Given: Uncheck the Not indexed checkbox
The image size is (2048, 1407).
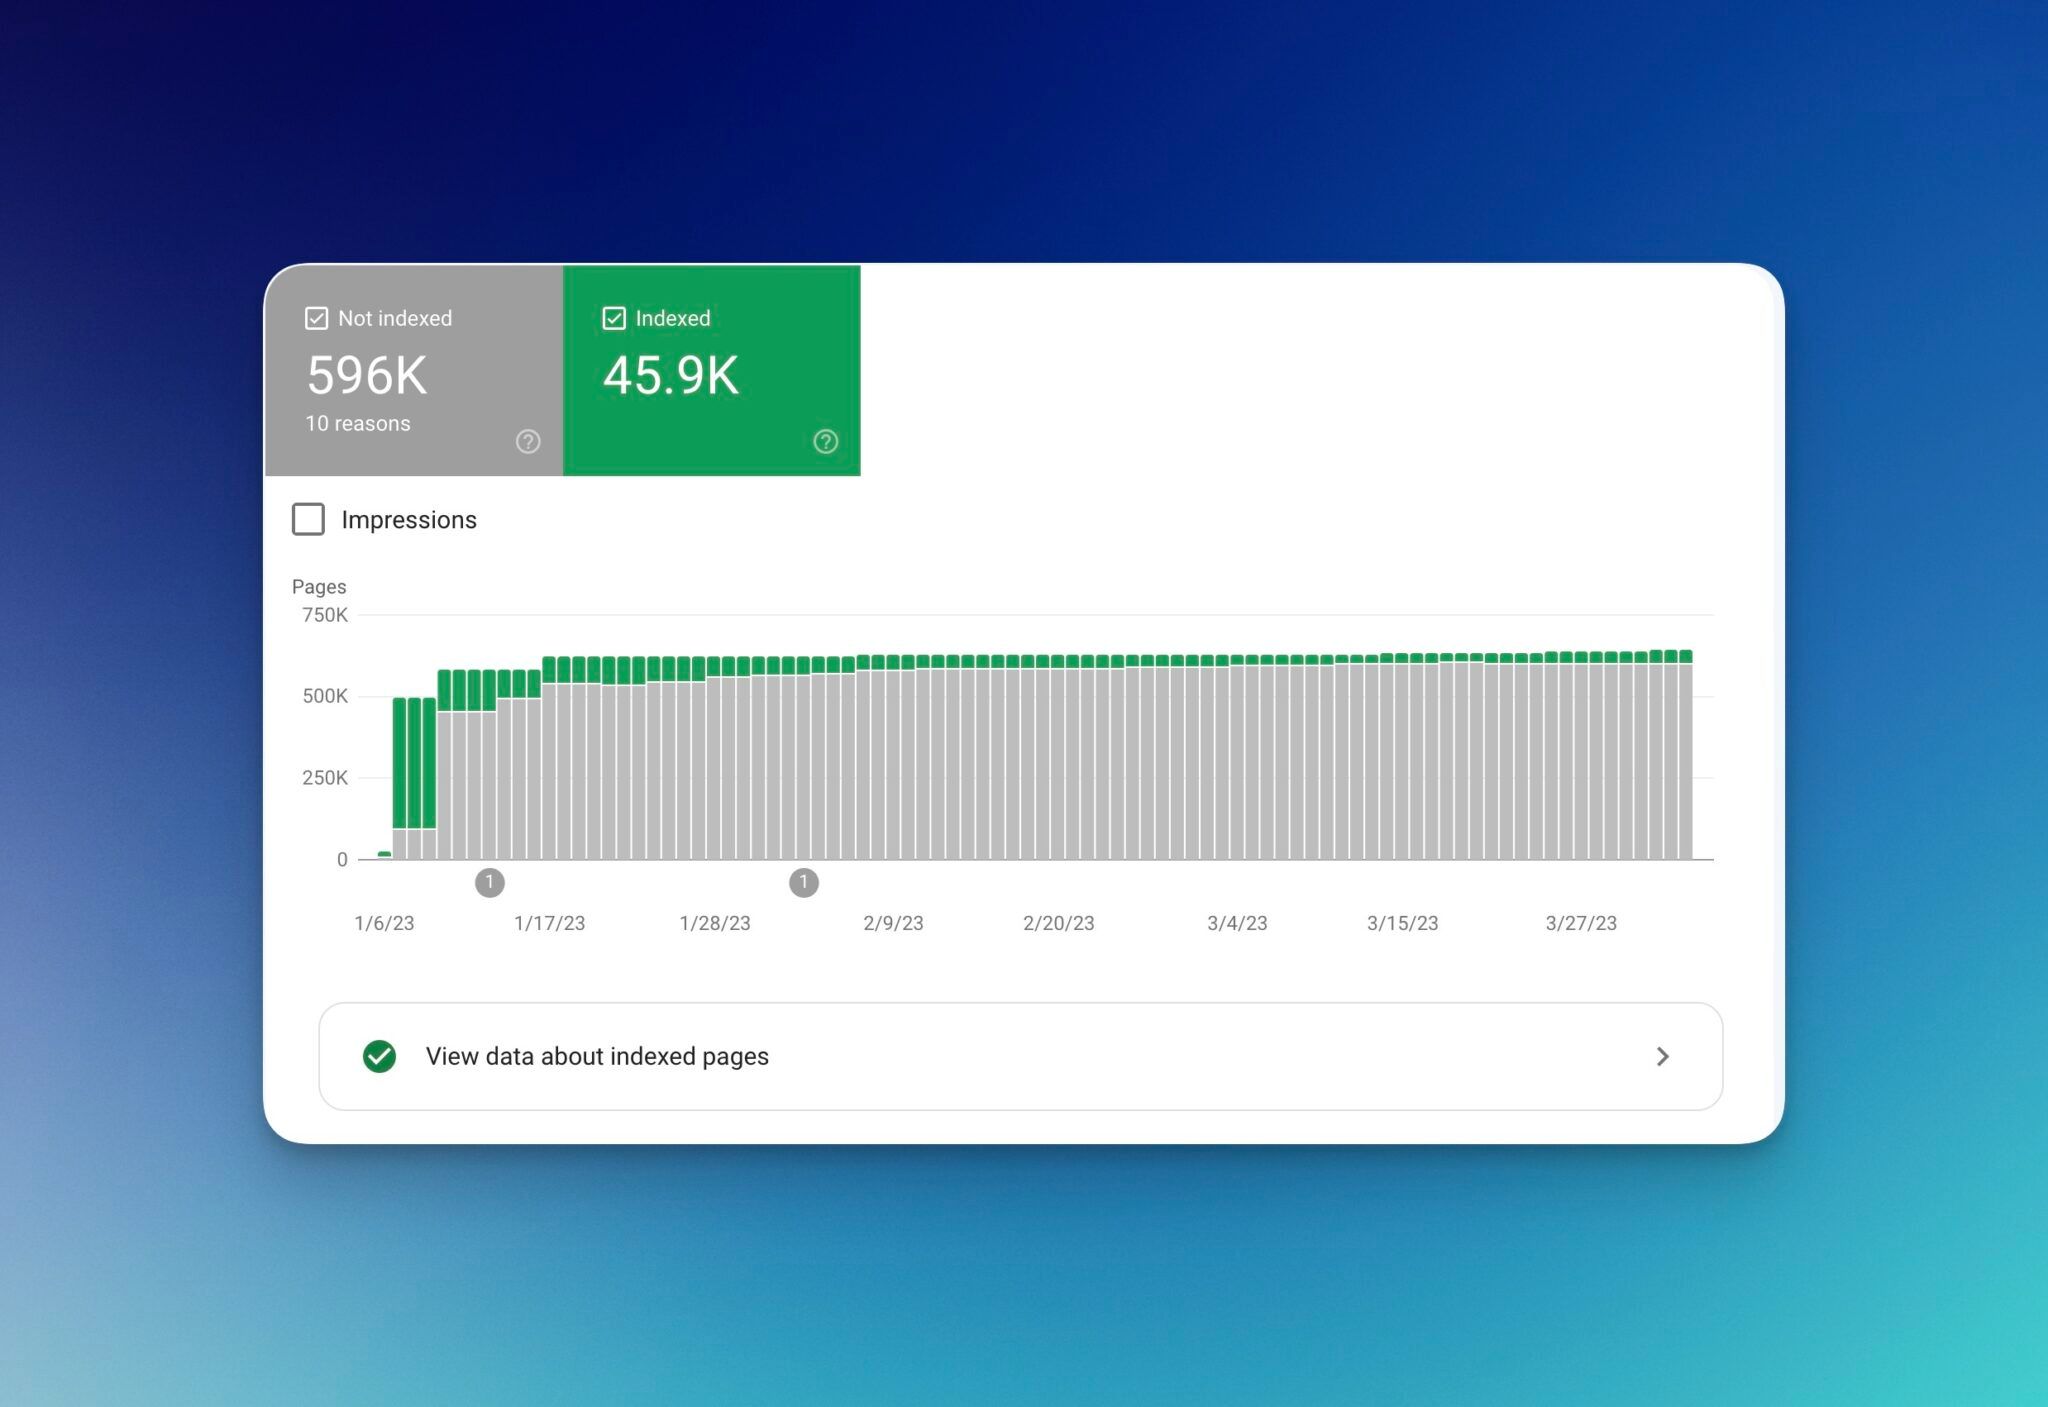Looking at the screenshot, I should pyautogui.click(x=316, y=318).
